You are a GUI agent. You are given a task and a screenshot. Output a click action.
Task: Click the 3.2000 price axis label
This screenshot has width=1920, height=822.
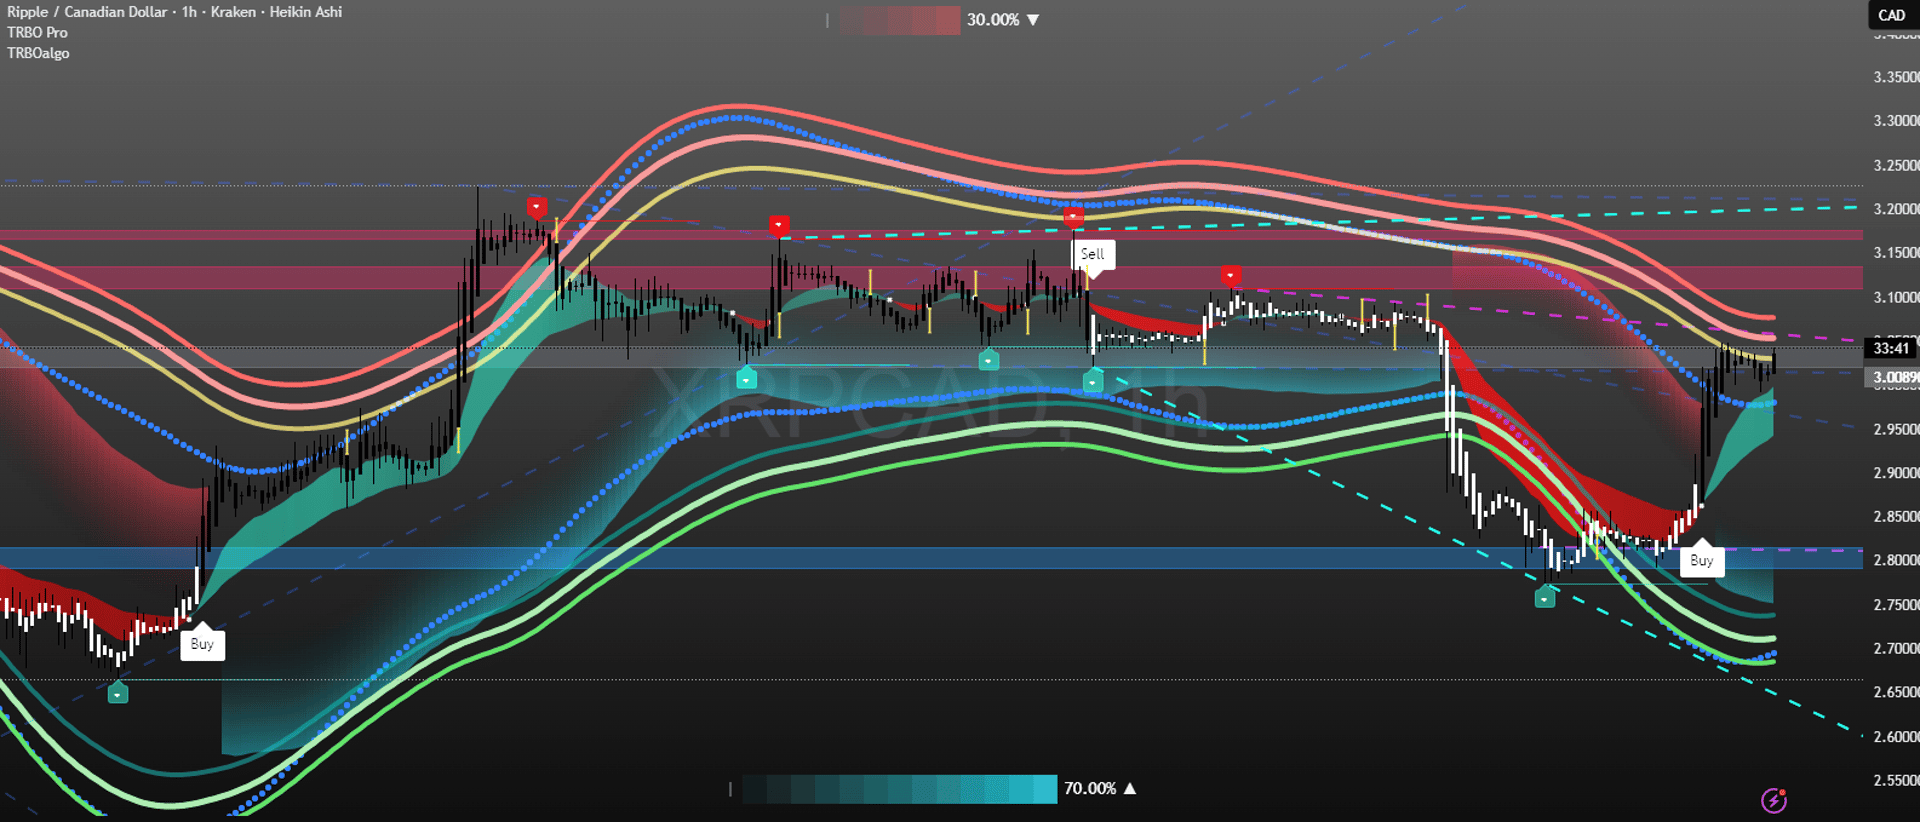[x=1896, y=209]
